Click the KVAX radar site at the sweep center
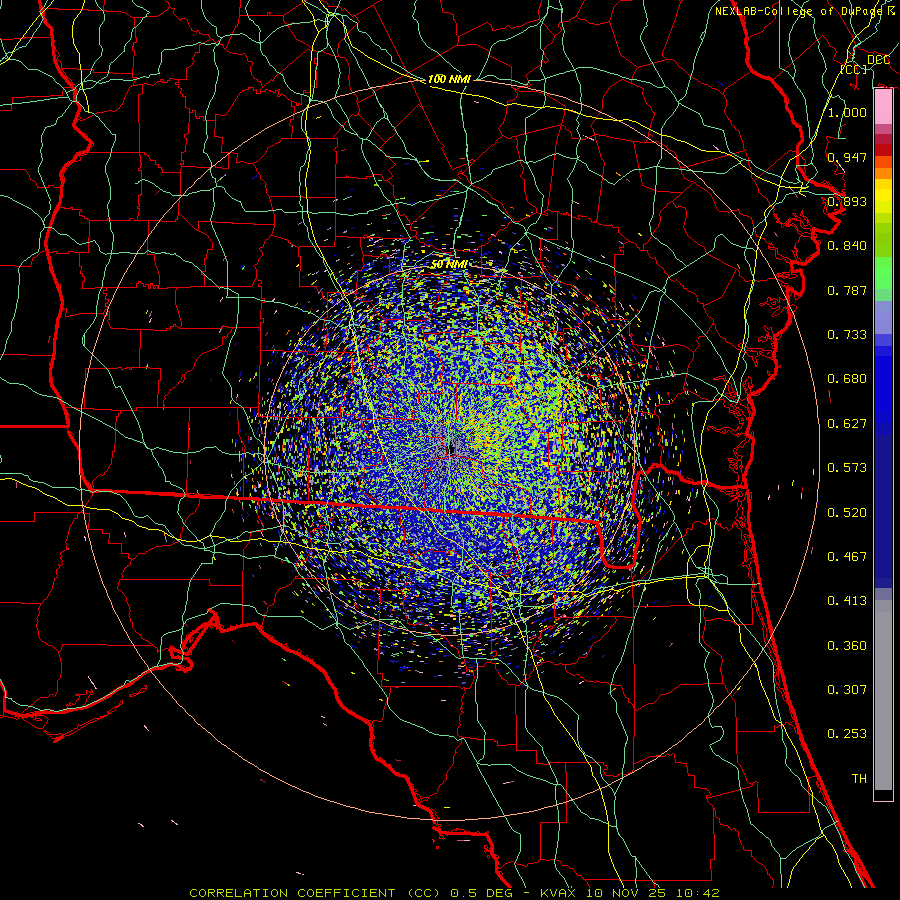Viewport: 900px width, 900px height. (x=449, y=449)
